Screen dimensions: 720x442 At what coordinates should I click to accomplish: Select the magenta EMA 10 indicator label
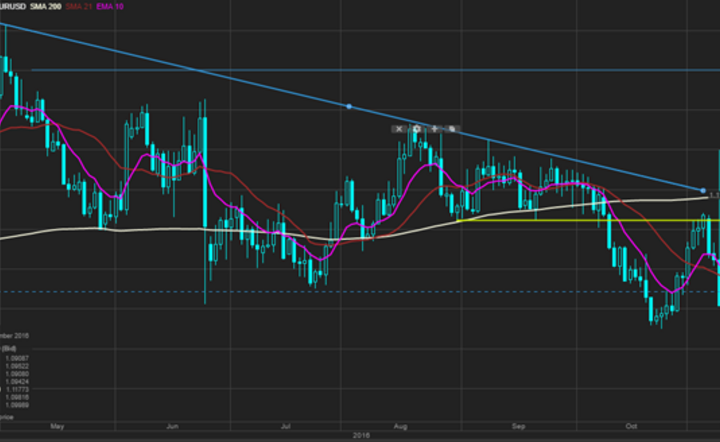coord(110,6)
